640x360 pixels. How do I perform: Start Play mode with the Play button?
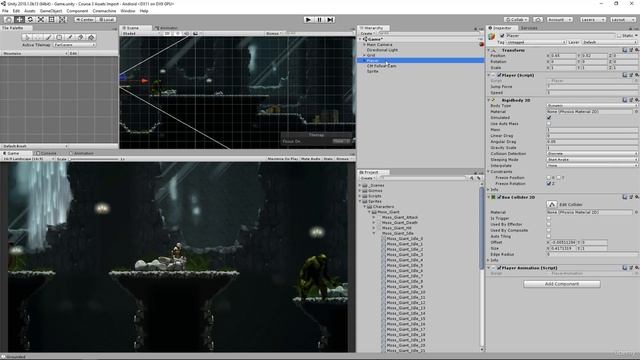(309, 20)
